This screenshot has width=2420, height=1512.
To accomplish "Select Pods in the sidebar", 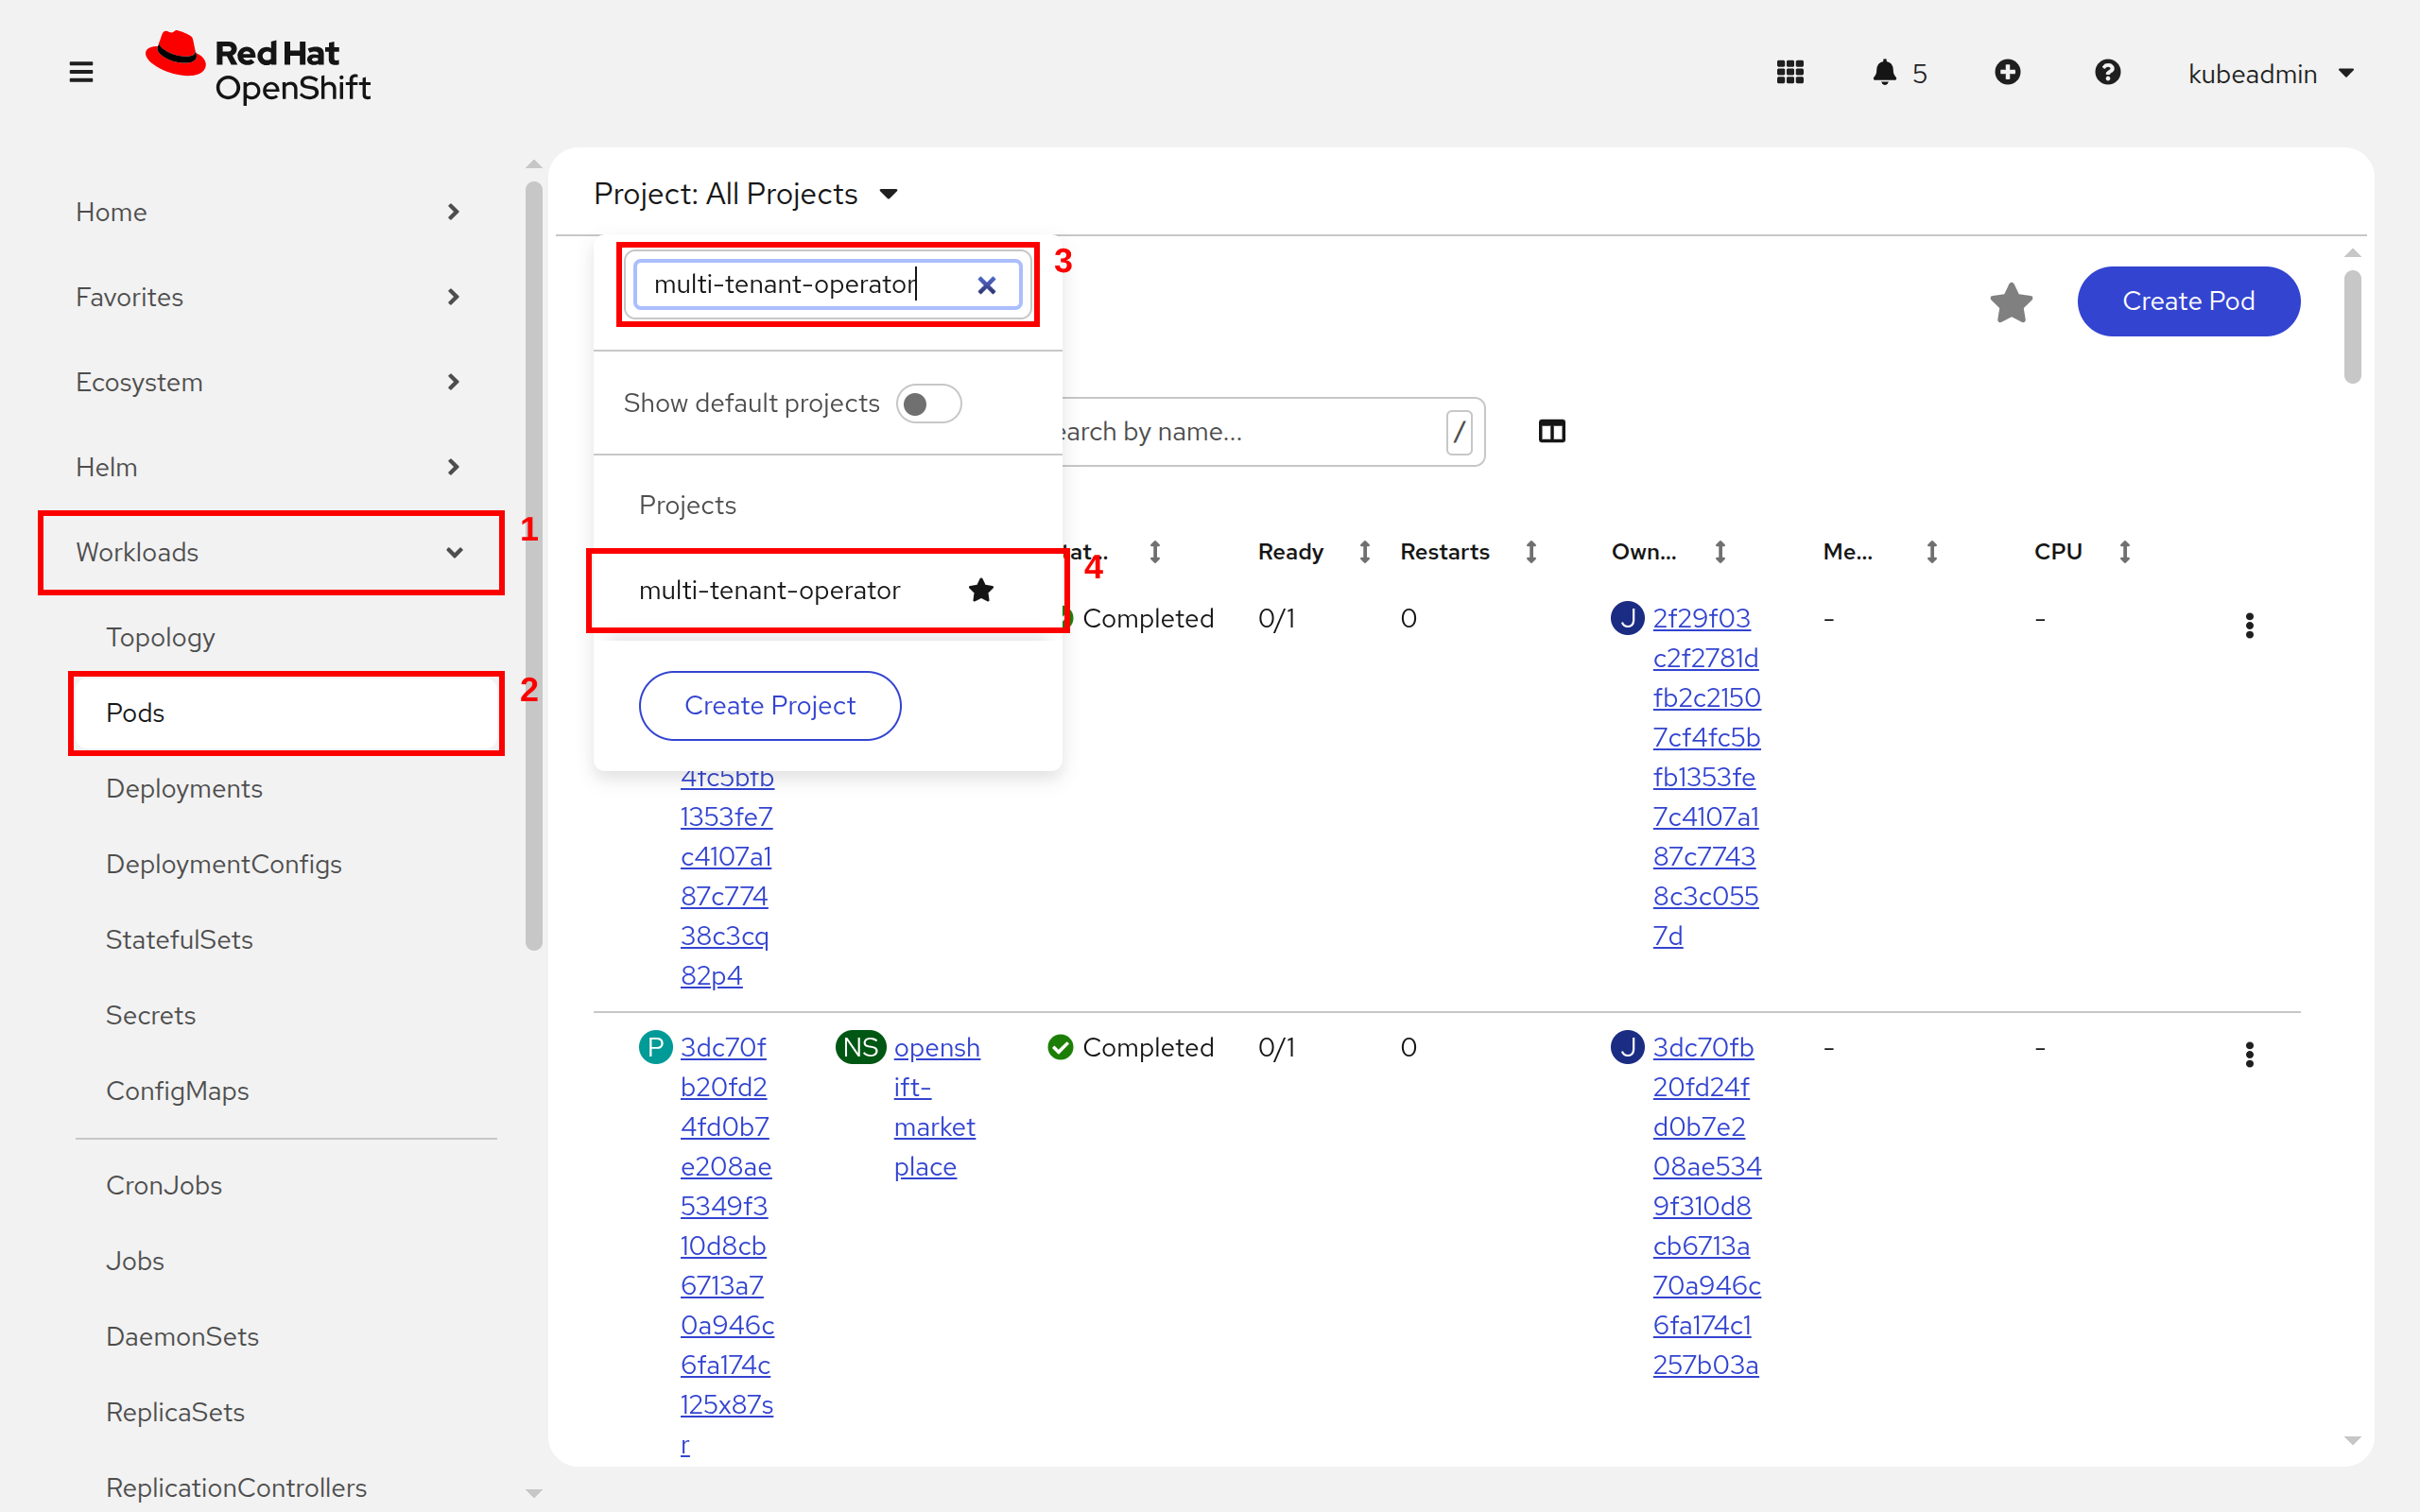I will (285, 713).
